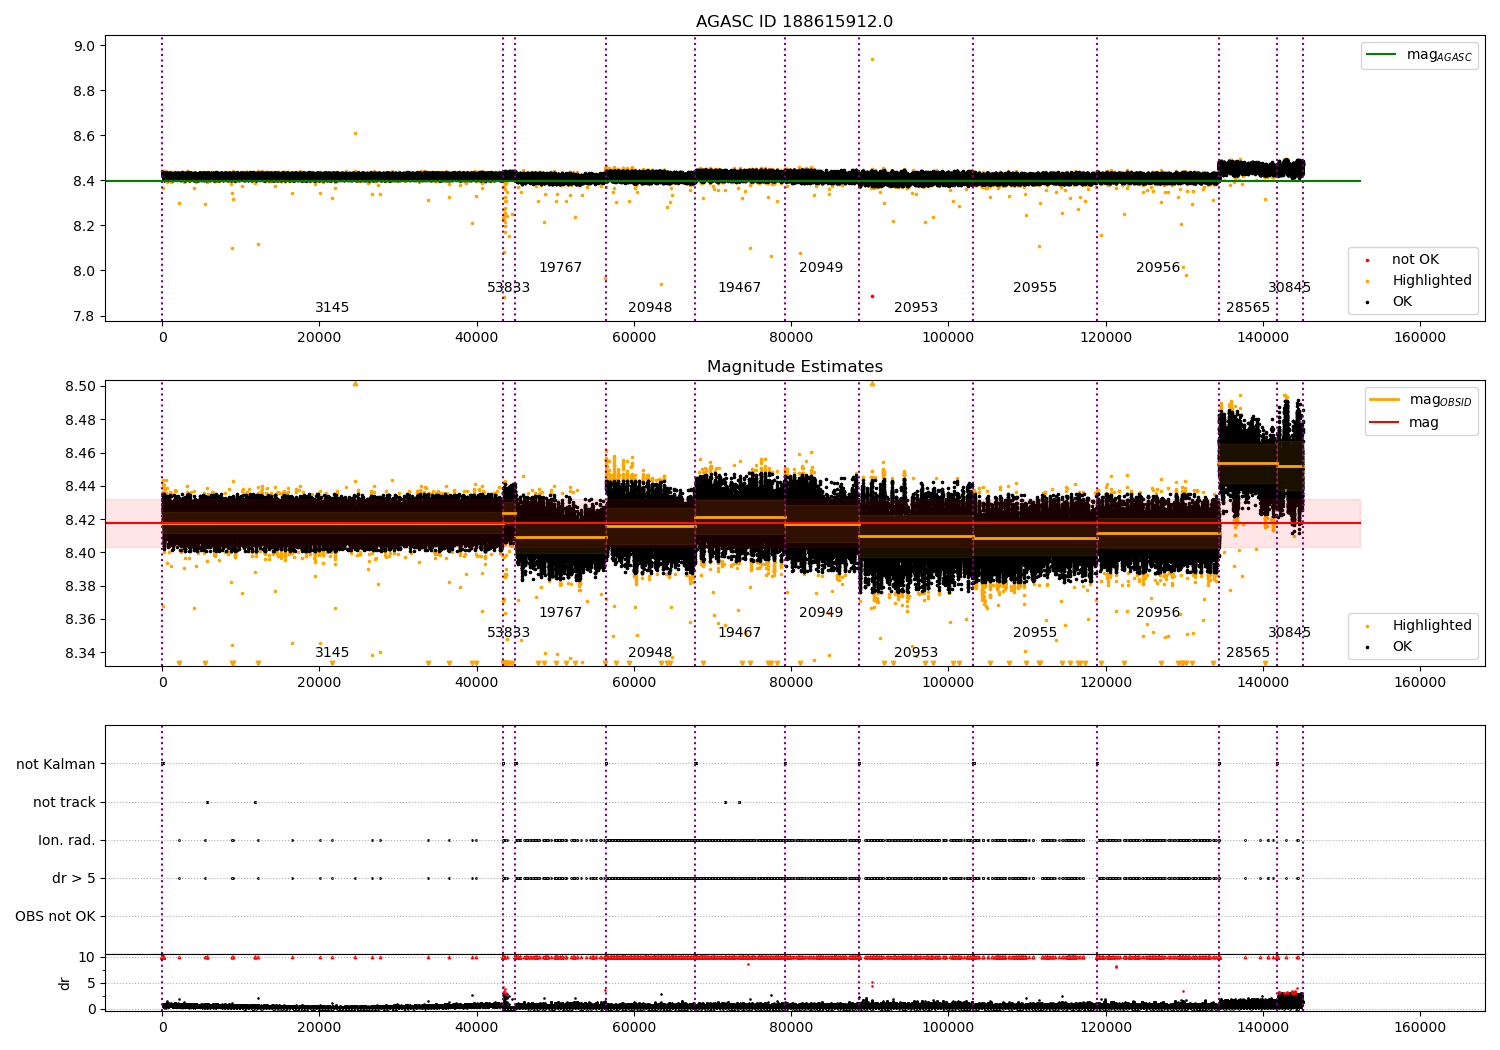1500x1050 pixels.
Task: Click obsid 20948 label in AGASC plot
Action: (x=650, y=307)
